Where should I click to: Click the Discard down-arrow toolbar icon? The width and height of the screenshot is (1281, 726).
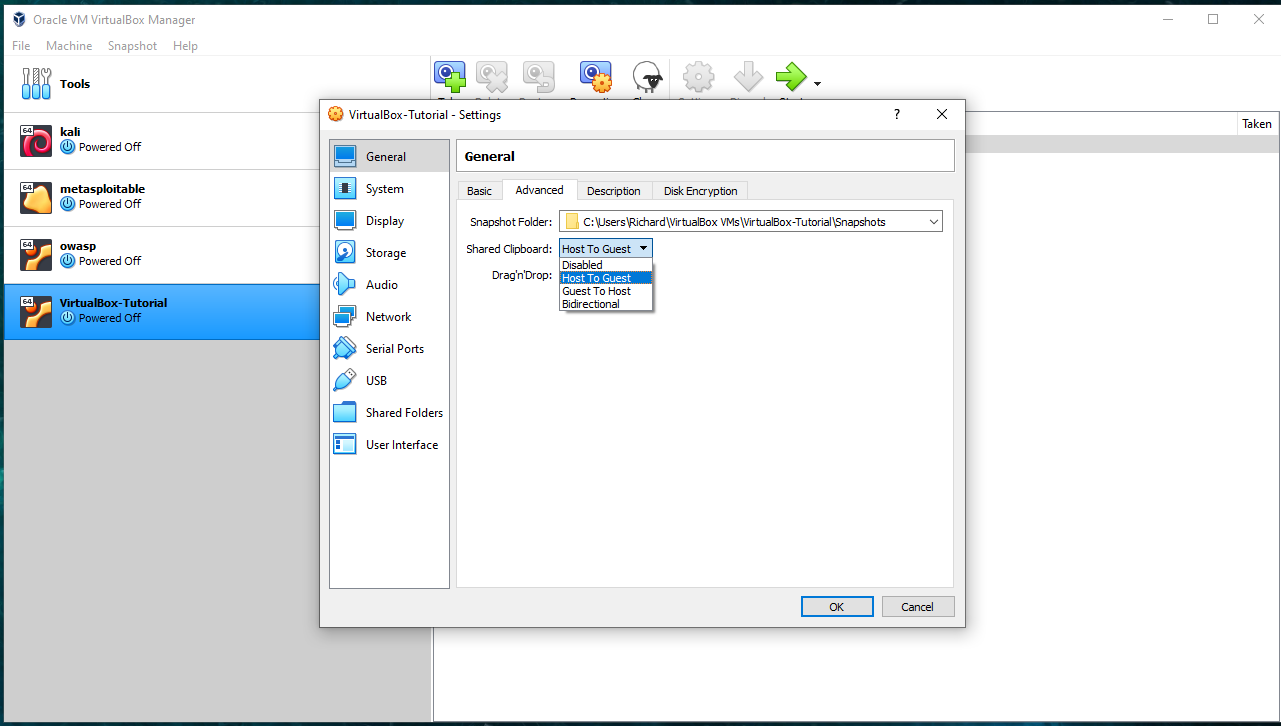tap(748, 77)
